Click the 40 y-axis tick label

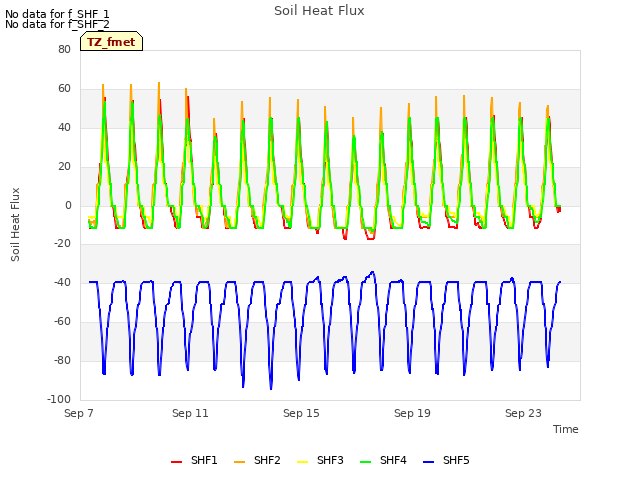(x=64, y=127)
